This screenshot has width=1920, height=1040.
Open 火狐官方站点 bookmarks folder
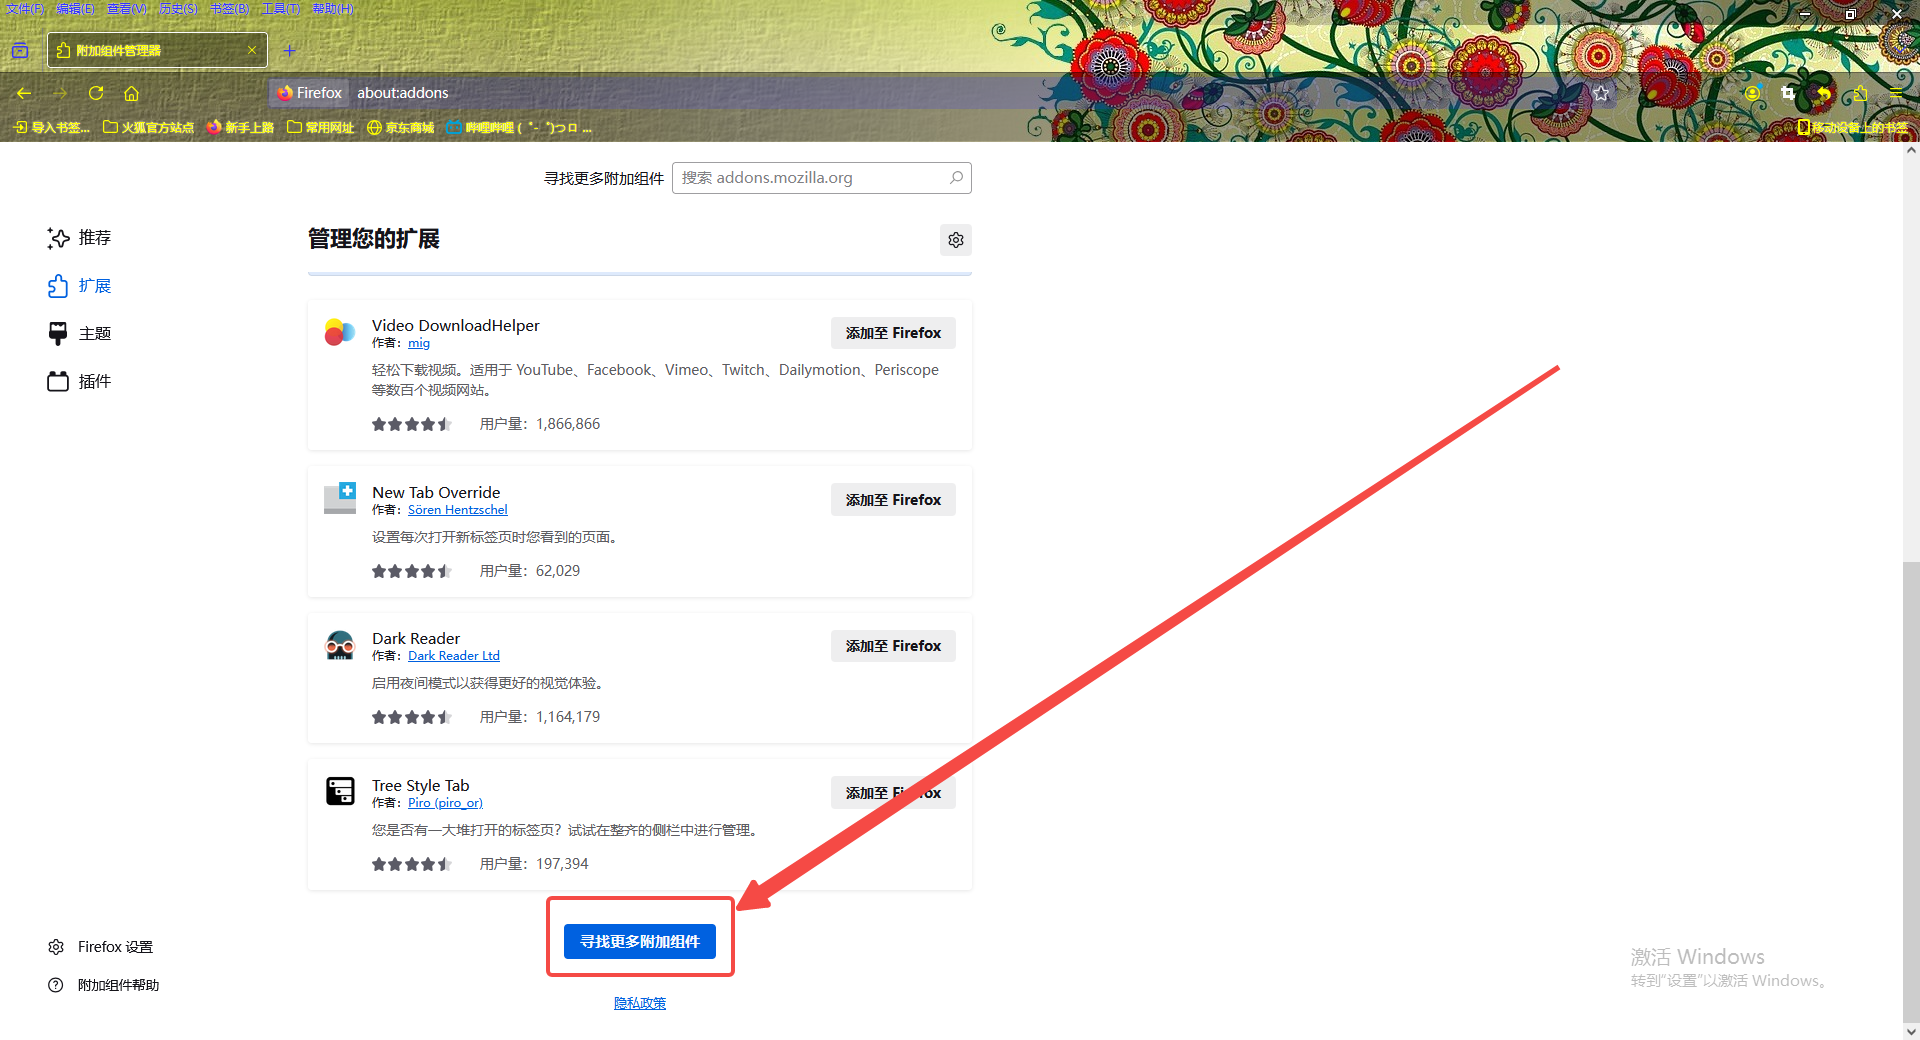149,127
